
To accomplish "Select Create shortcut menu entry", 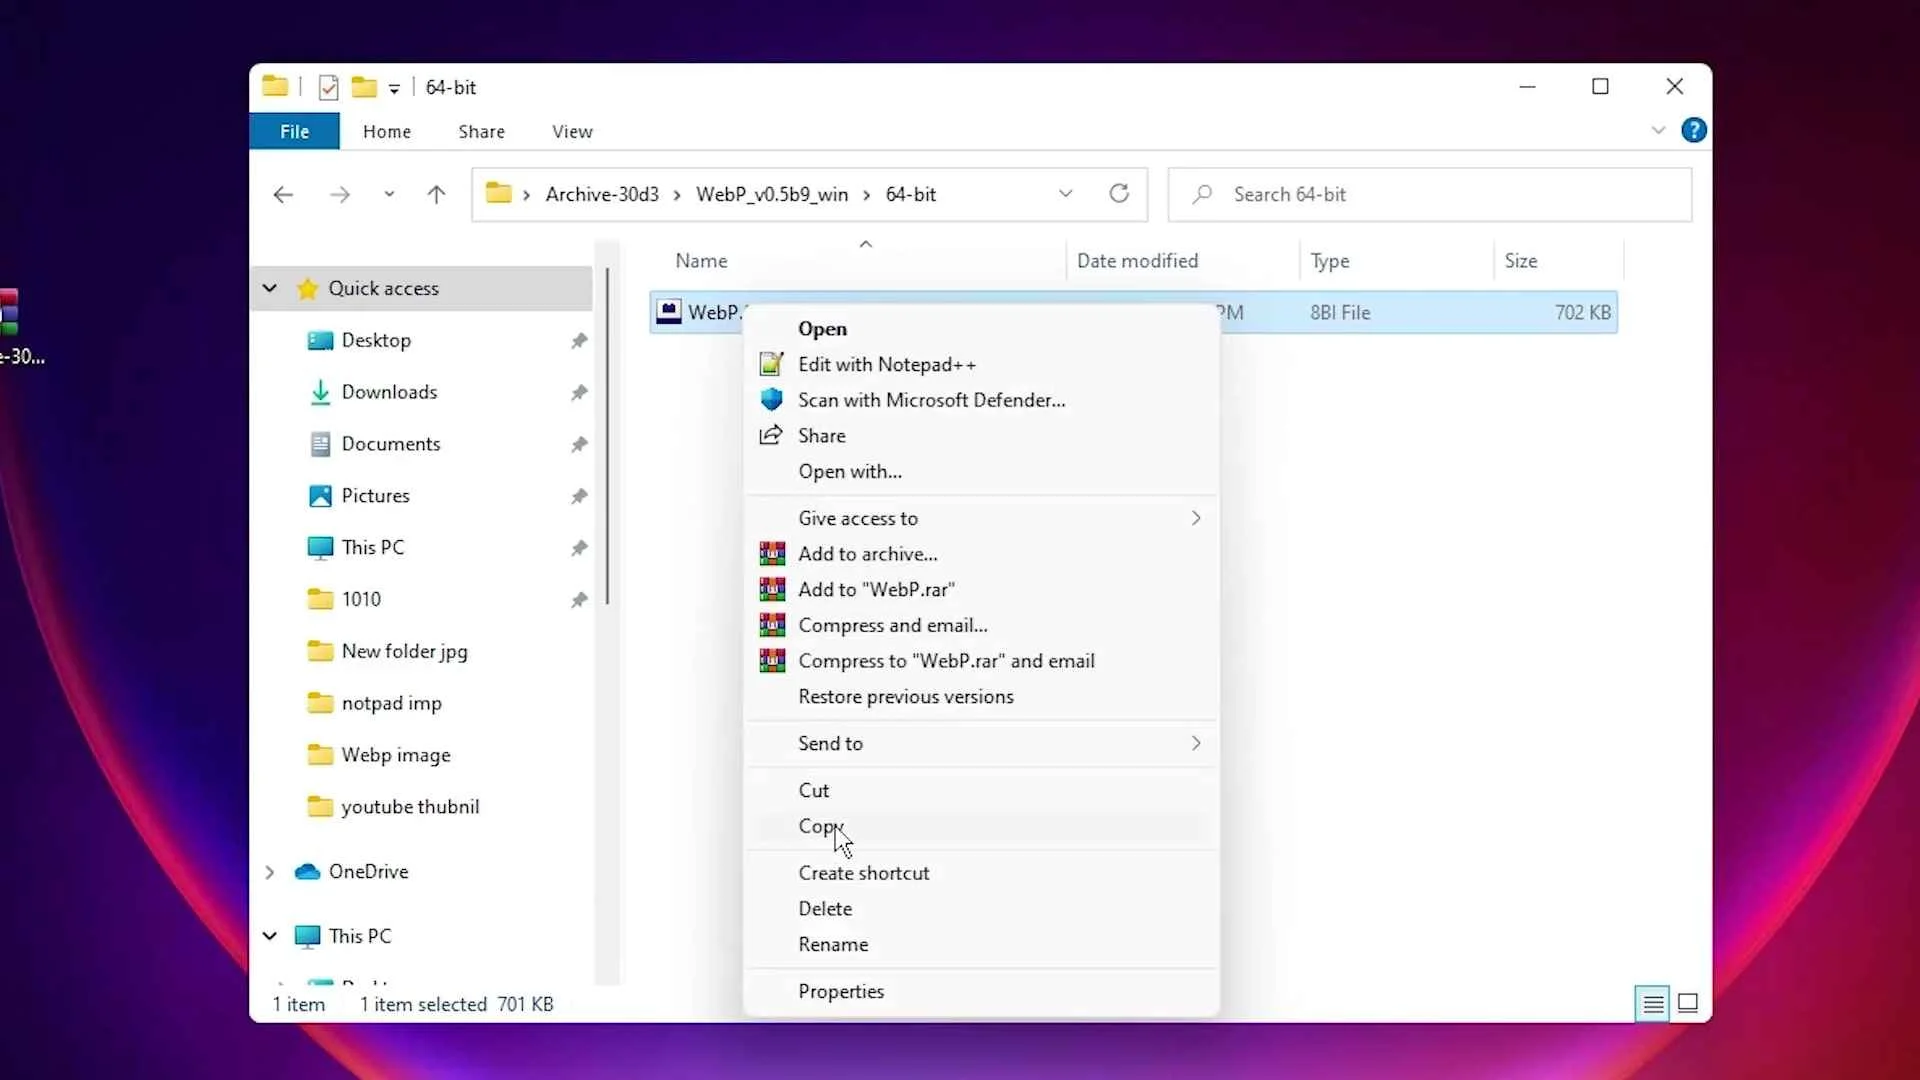I will click(x=981, y=873).
